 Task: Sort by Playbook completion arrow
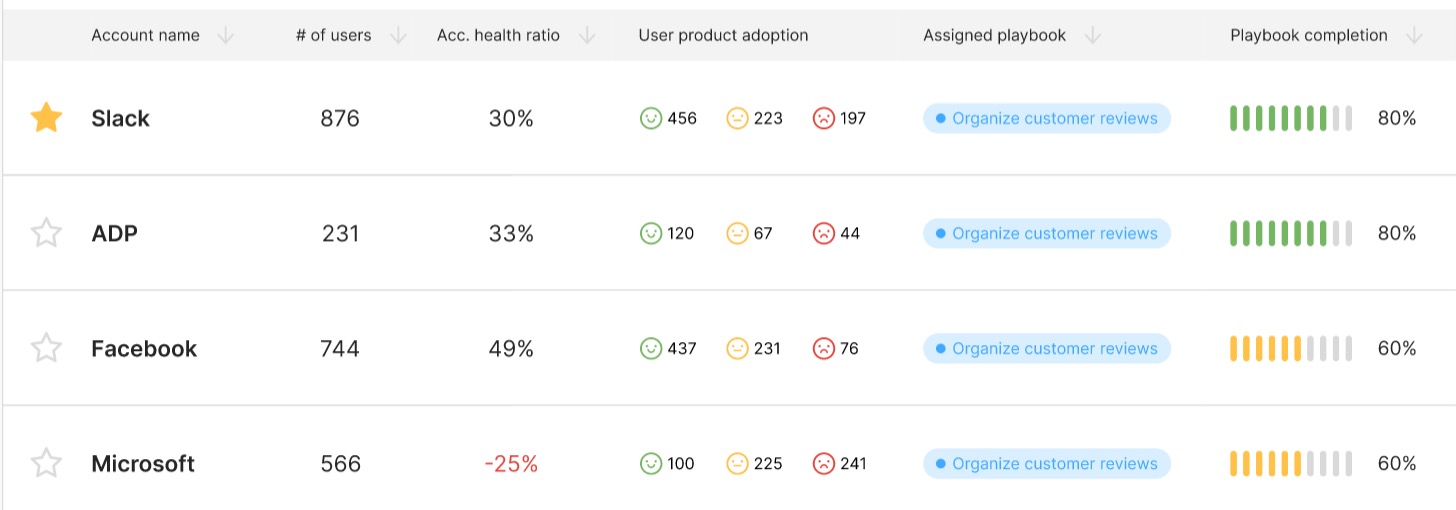[x=1414, y=36]
